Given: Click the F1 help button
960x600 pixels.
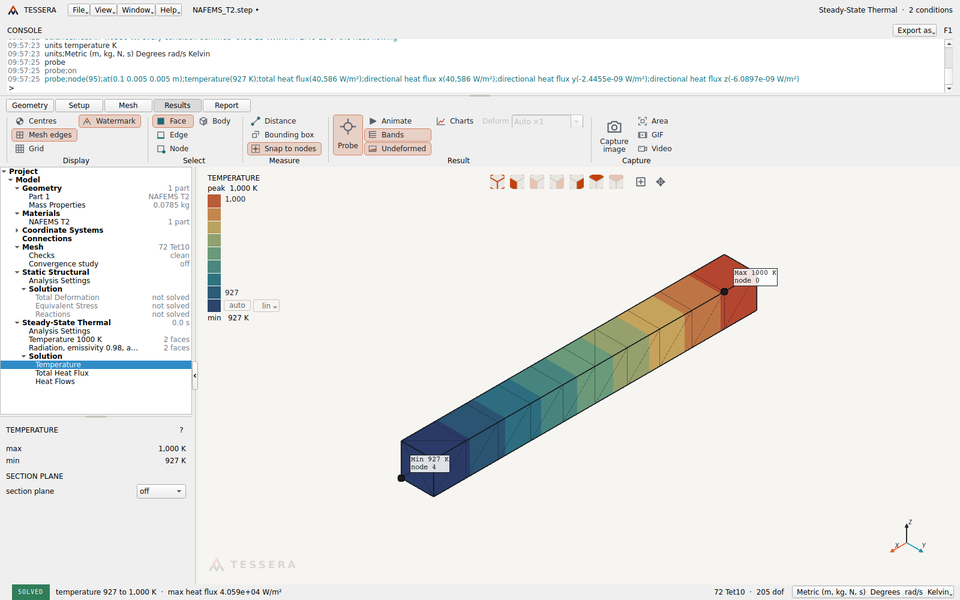Looking at the screenshot, I should tap(948, 31).
